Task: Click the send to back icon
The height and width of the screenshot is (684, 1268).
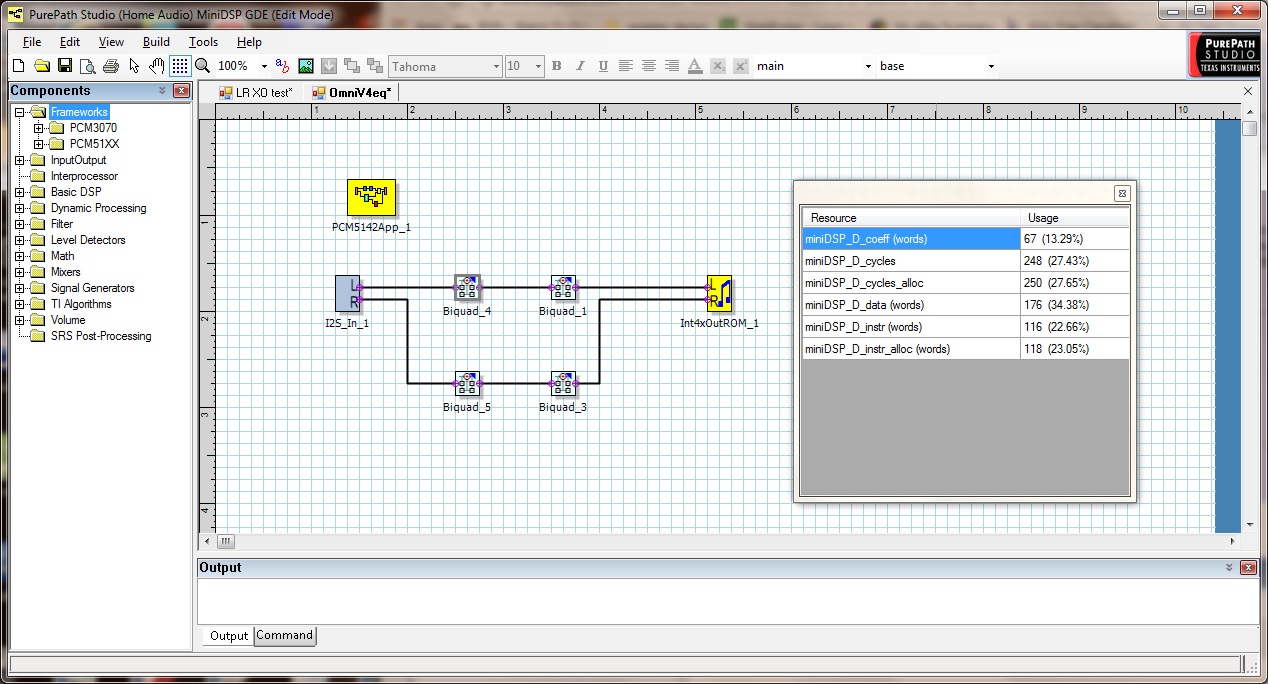Action: tap(375, 66)
